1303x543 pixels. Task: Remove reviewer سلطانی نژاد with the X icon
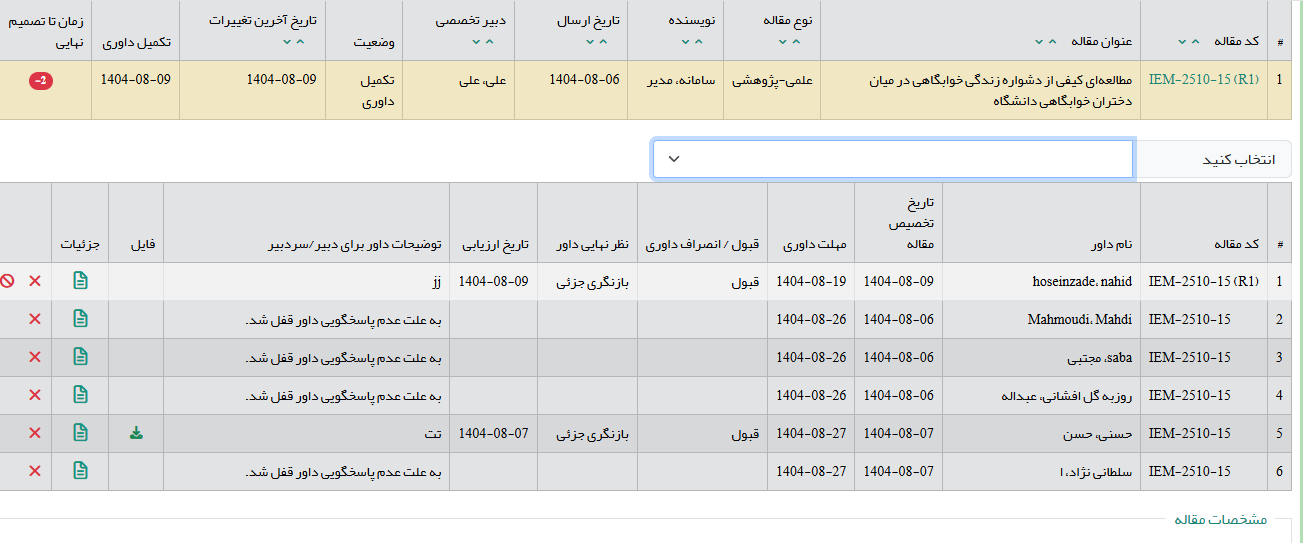[x=35, y=471]
